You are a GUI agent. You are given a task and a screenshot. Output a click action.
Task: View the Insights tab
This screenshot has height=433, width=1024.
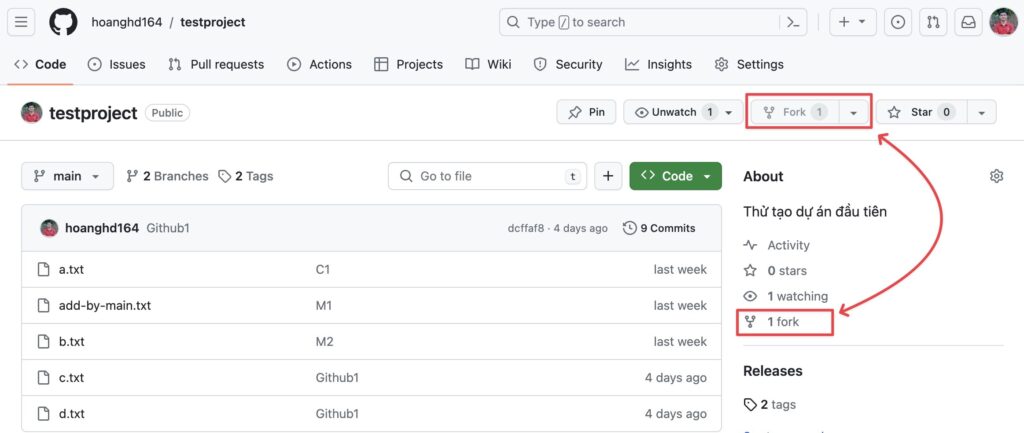tap(658, 64)
